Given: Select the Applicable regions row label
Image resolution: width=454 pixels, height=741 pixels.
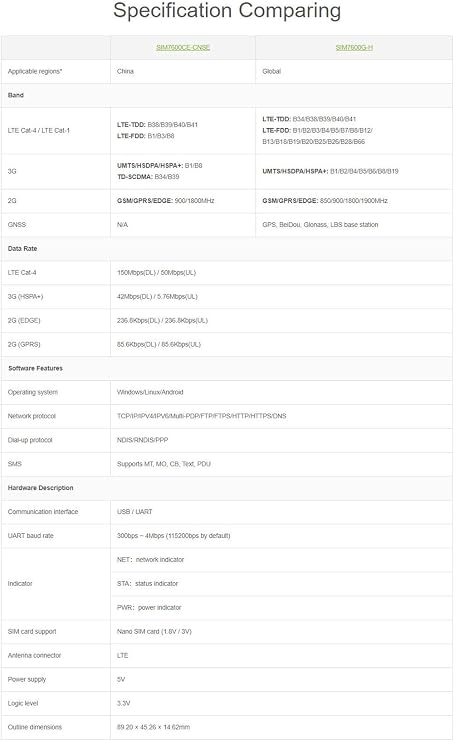Looking at the screenshot, I should point(35,71).
